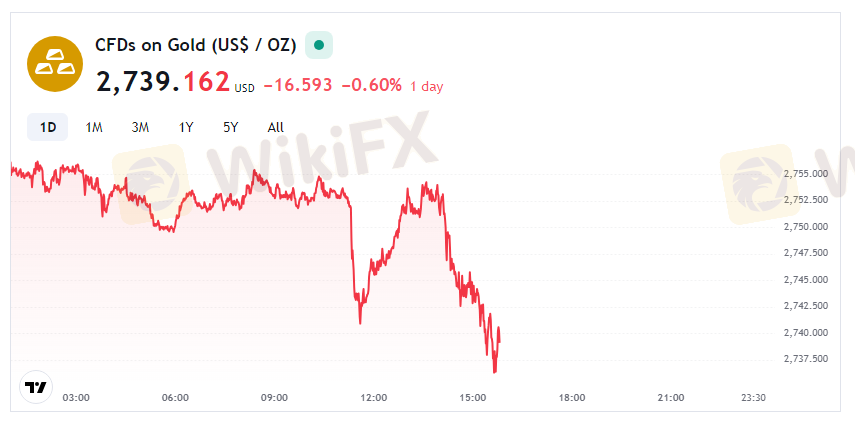Click the 2,739.162 price value
The image size is (855, 422).
point(163,82)
